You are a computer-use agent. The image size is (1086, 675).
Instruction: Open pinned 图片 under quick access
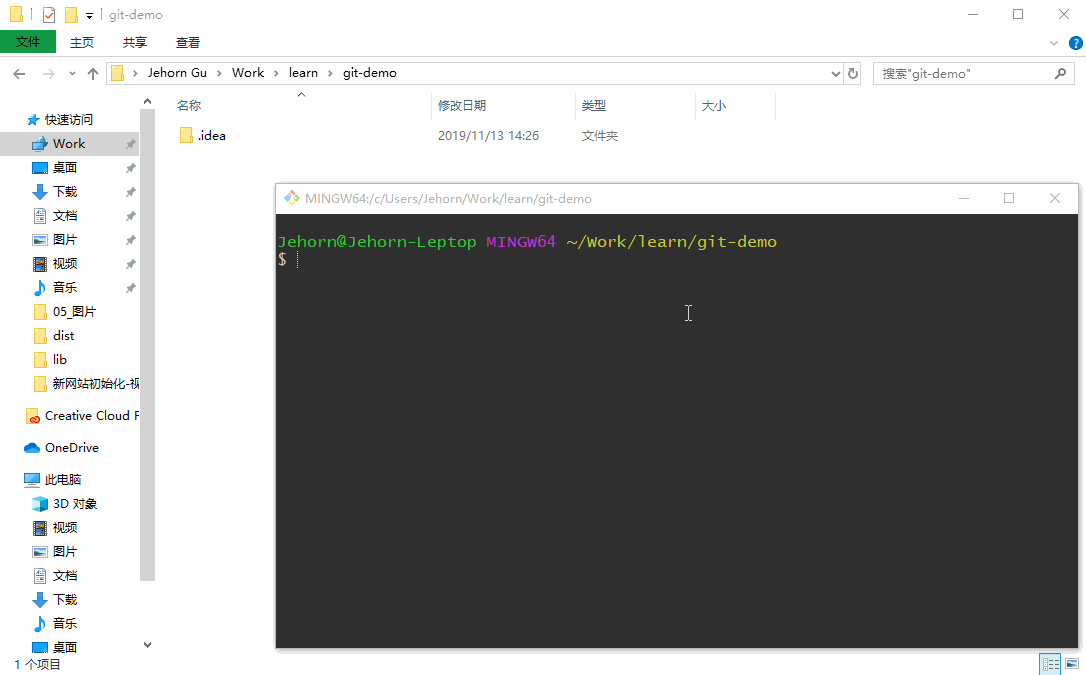click(x=64, y=240)
